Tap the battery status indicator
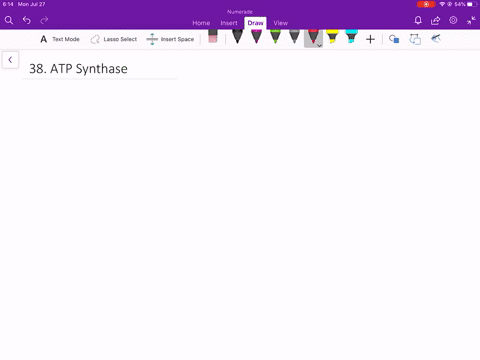This screenshot has height=360, width=480. [471, 4]
